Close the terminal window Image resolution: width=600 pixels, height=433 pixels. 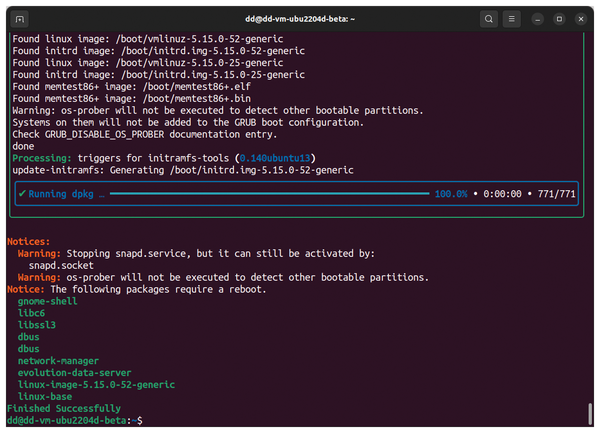pos(581,19)
